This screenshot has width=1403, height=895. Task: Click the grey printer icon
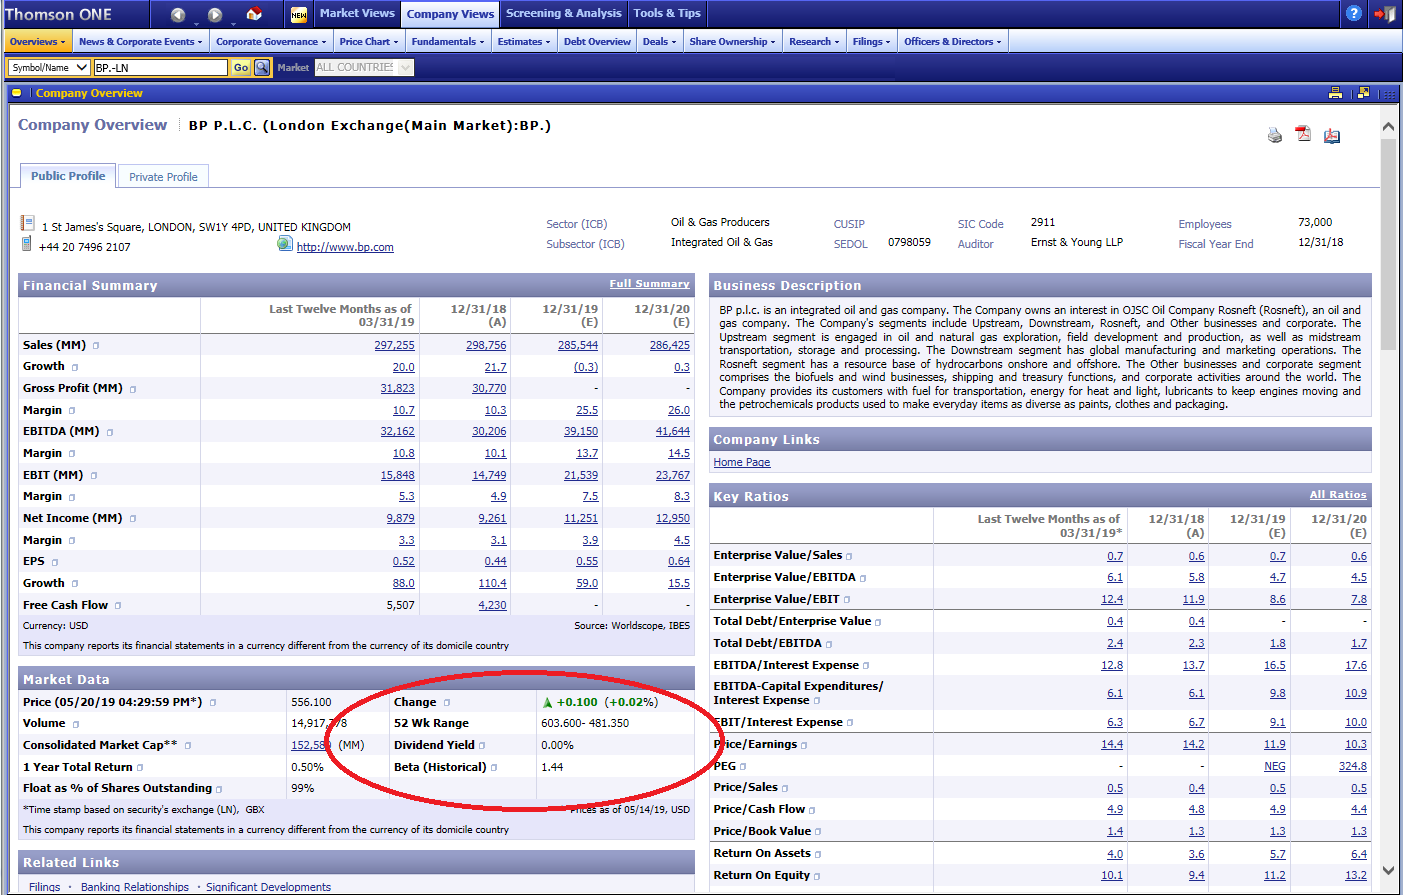click(1274, 135)
